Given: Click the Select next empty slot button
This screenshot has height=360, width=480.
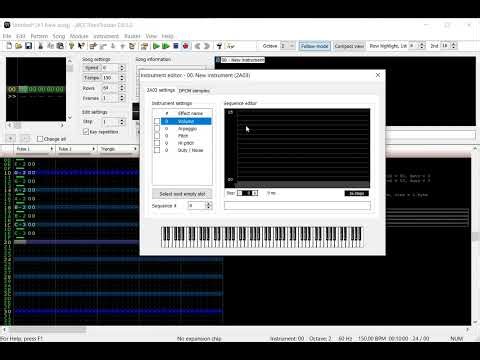Looking at the screenshot, I should pyautogui.click(x=182, y=194).
